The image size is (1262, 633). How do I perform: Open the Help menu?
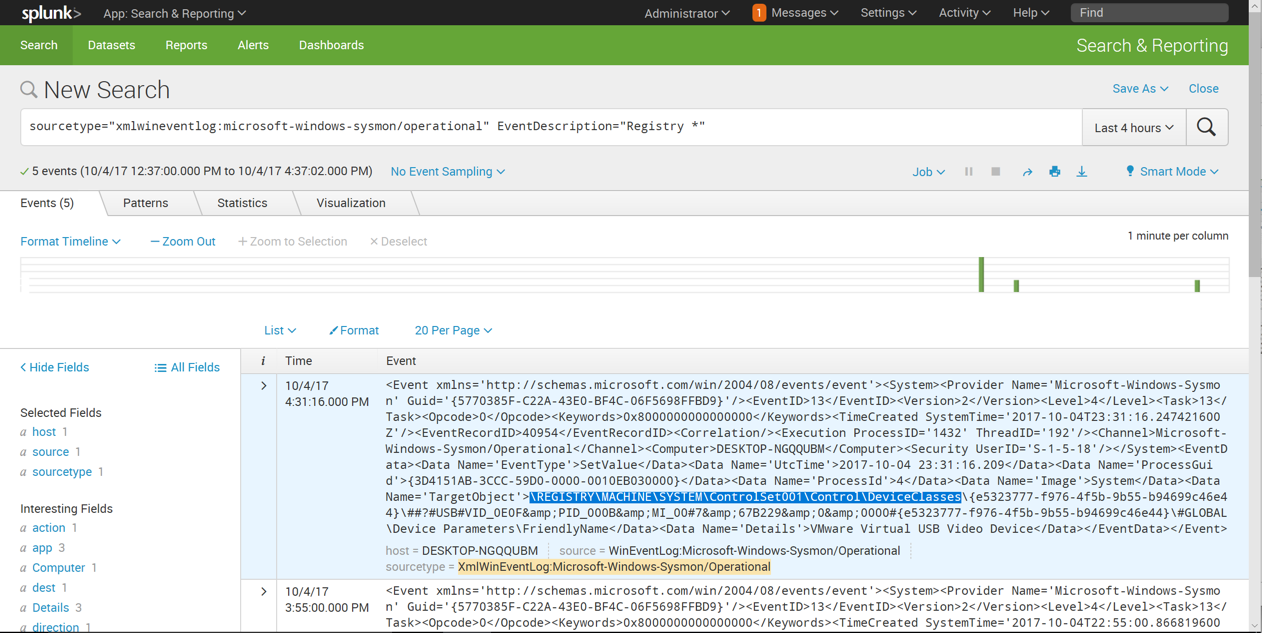(x=1031, y=13)
